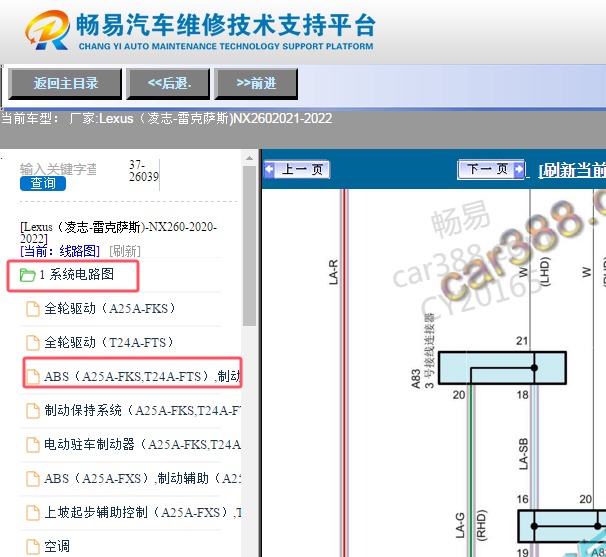Viewport: 606px width, 557px height.
Task: Click page icon beside 电动驻车制动器
Action: tap(33, 445)
